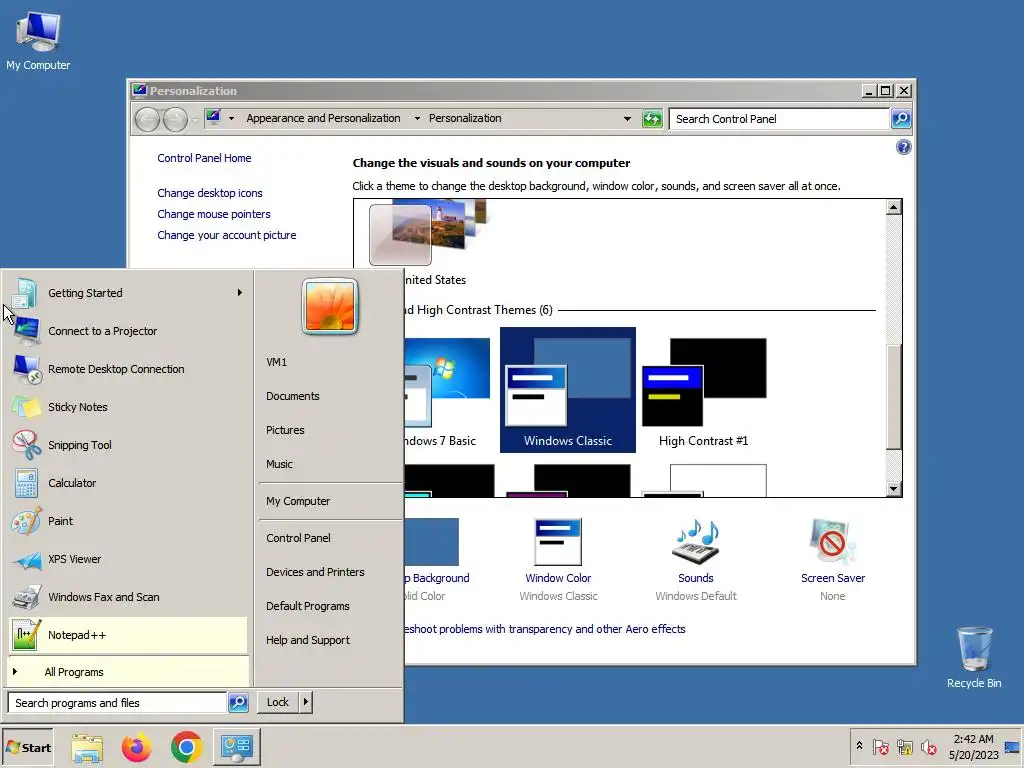Click the Help question mark icon

pyautogui.click(x=903, y=147)
